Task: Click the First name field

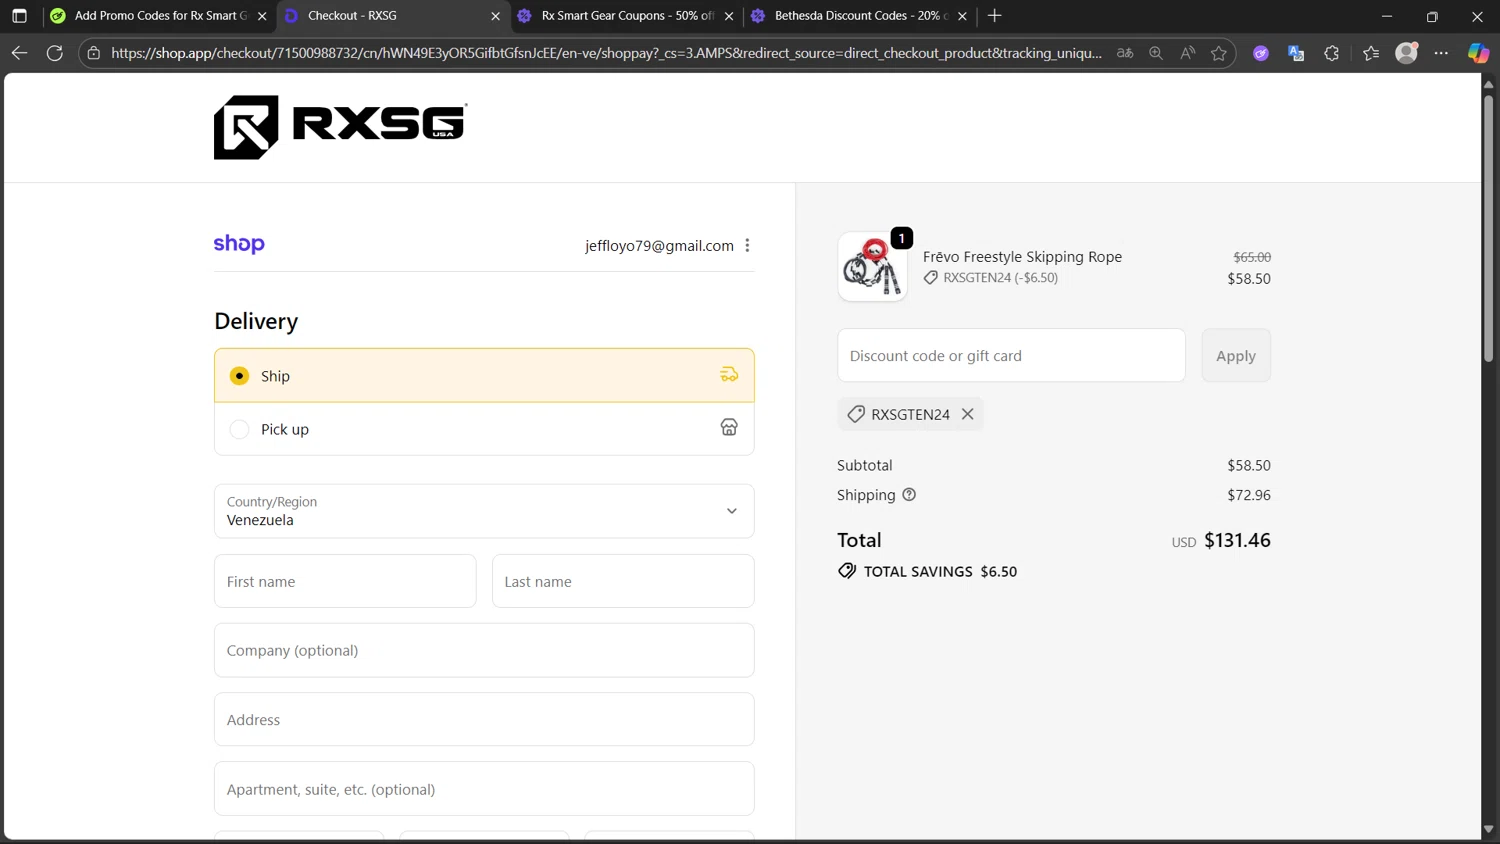Action: point(345,581)
